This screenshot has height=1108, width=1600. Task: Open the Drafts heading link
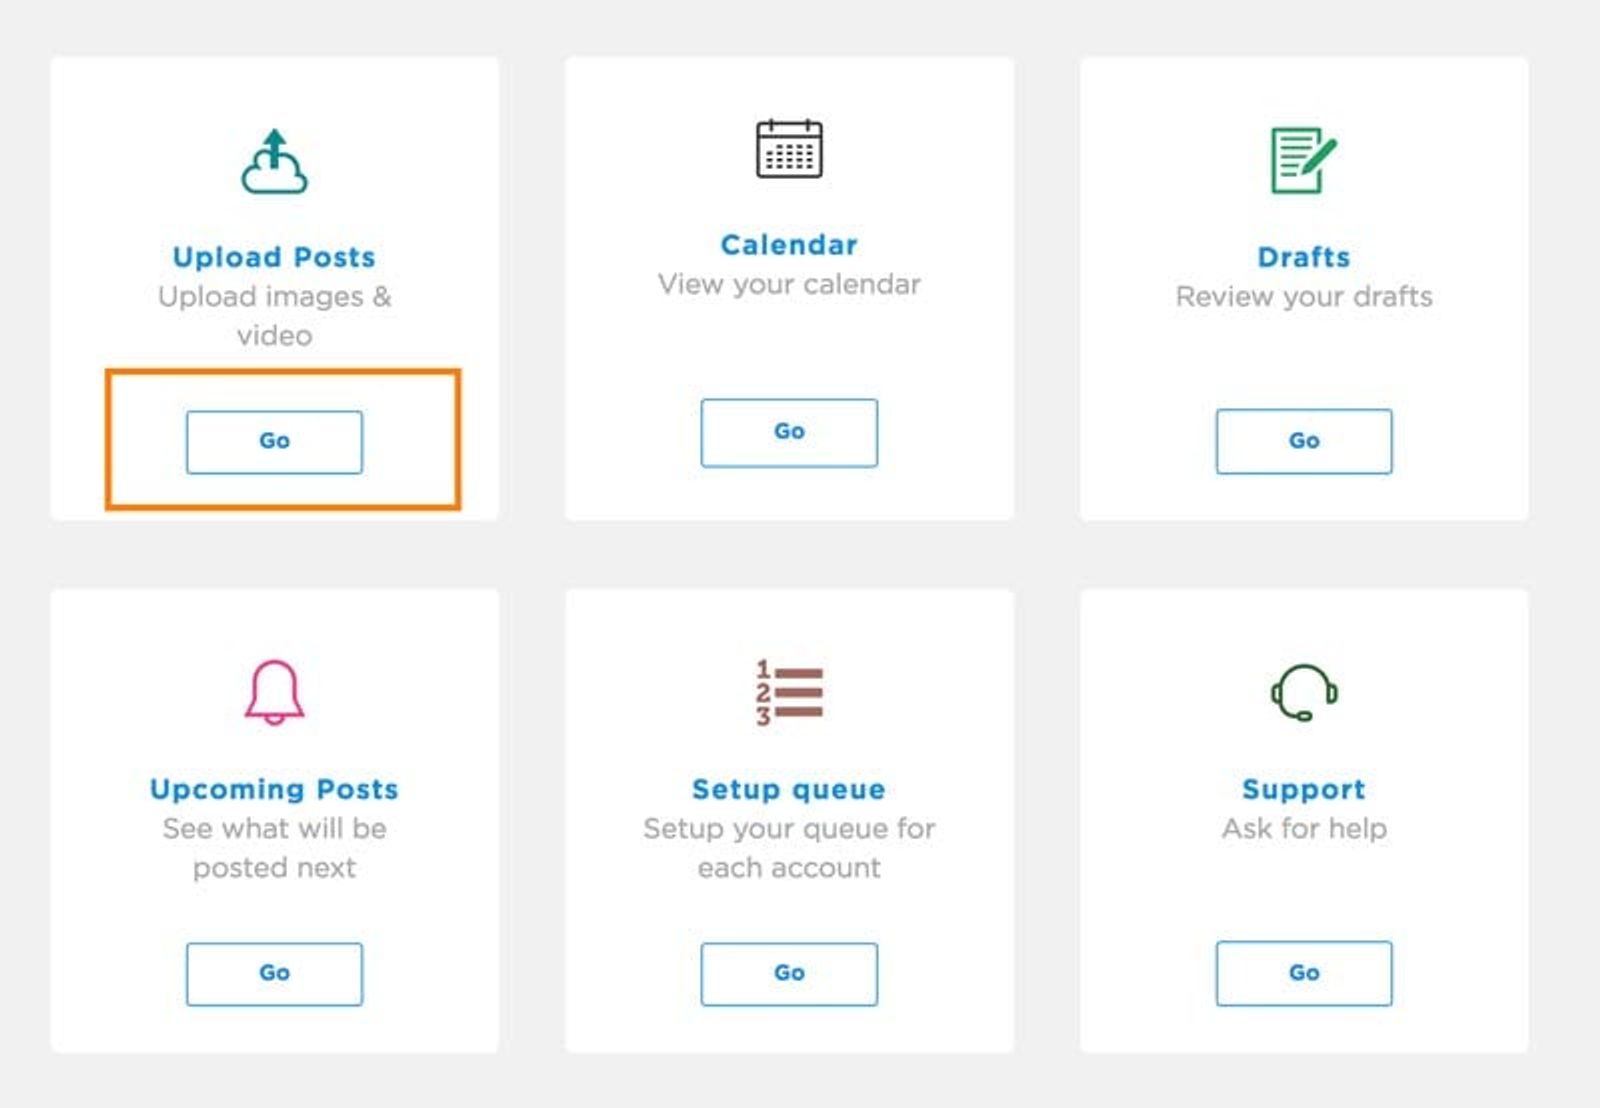(1304, 257)
